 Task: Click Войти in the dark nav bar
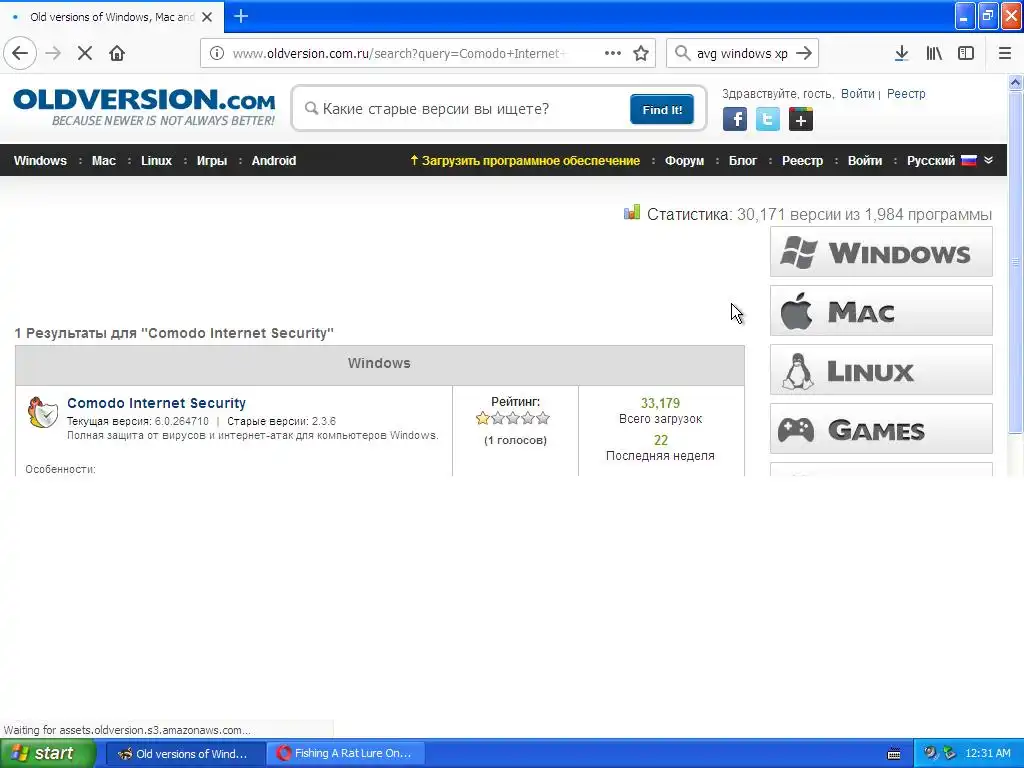[865, 161]
